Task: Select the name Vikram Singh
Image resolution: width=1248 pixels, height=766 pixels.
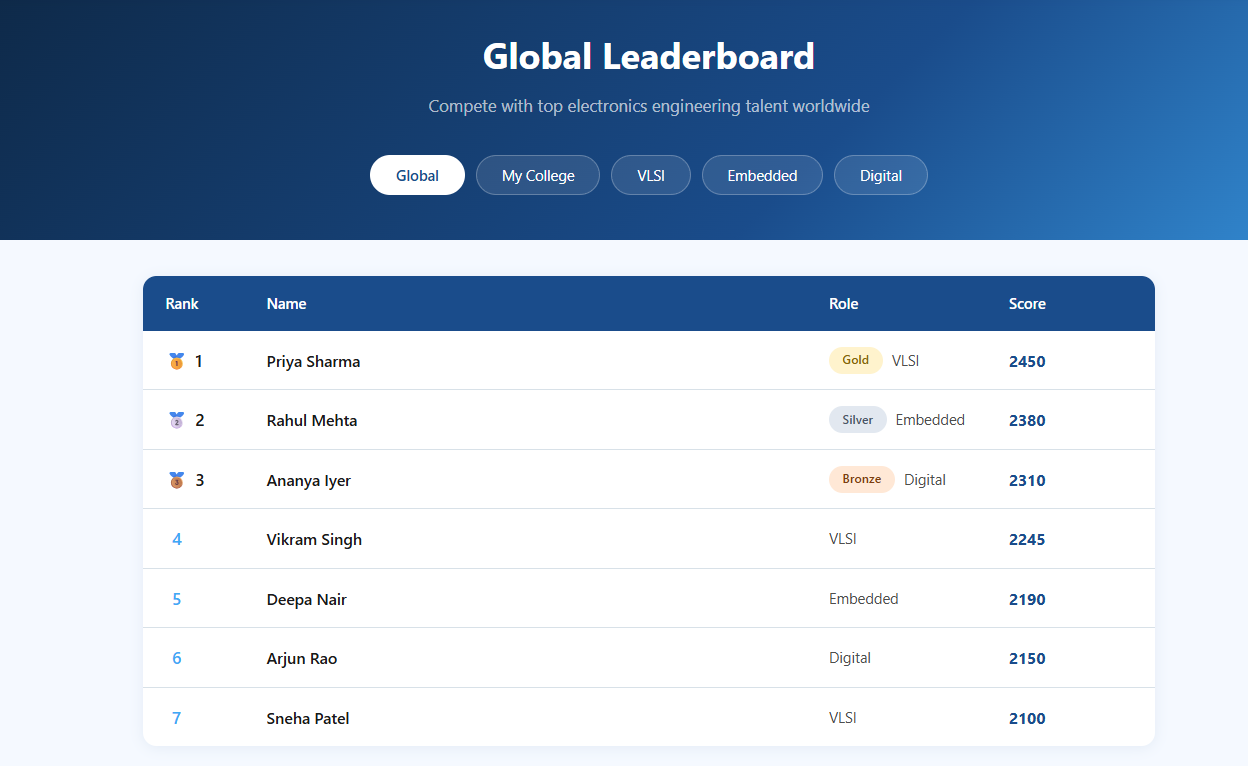Action: pos(314,539)
